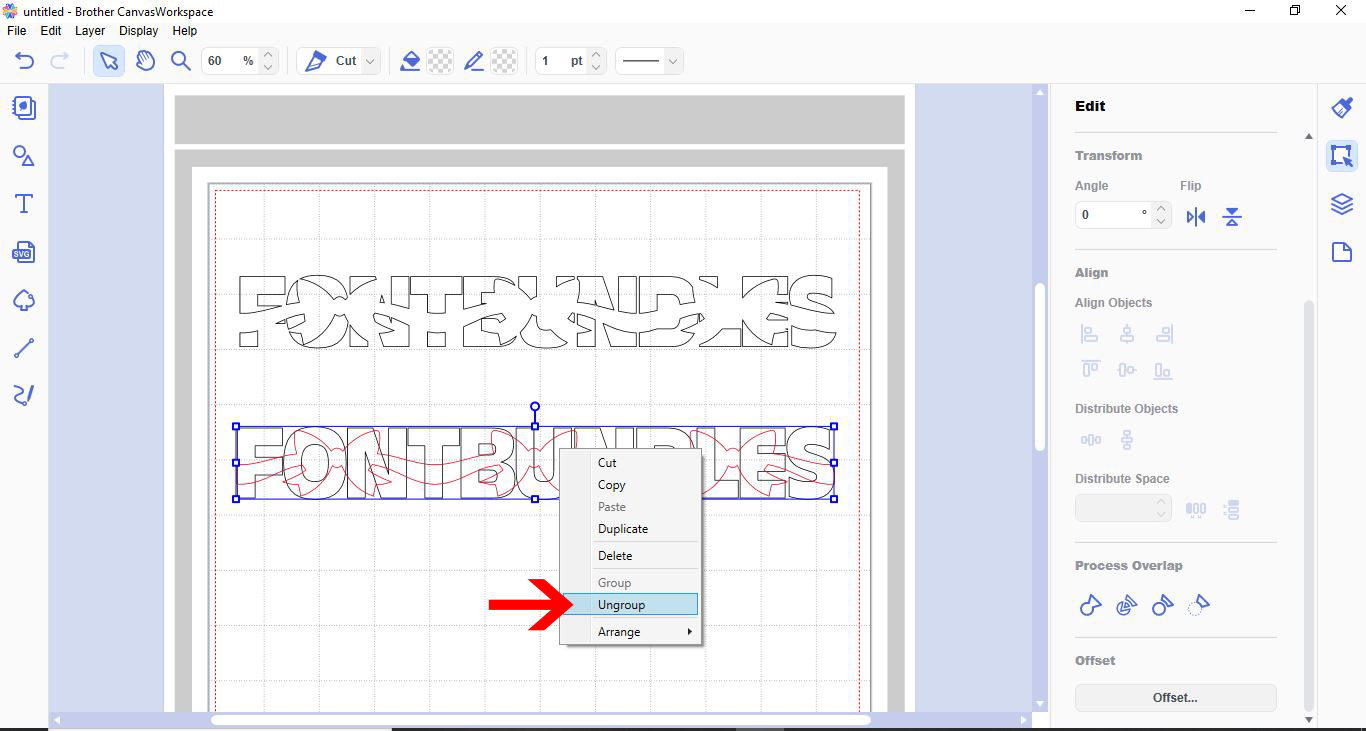Click the Align Top icon
This screenshot has width=1366, height=731.
point(1090,370)
